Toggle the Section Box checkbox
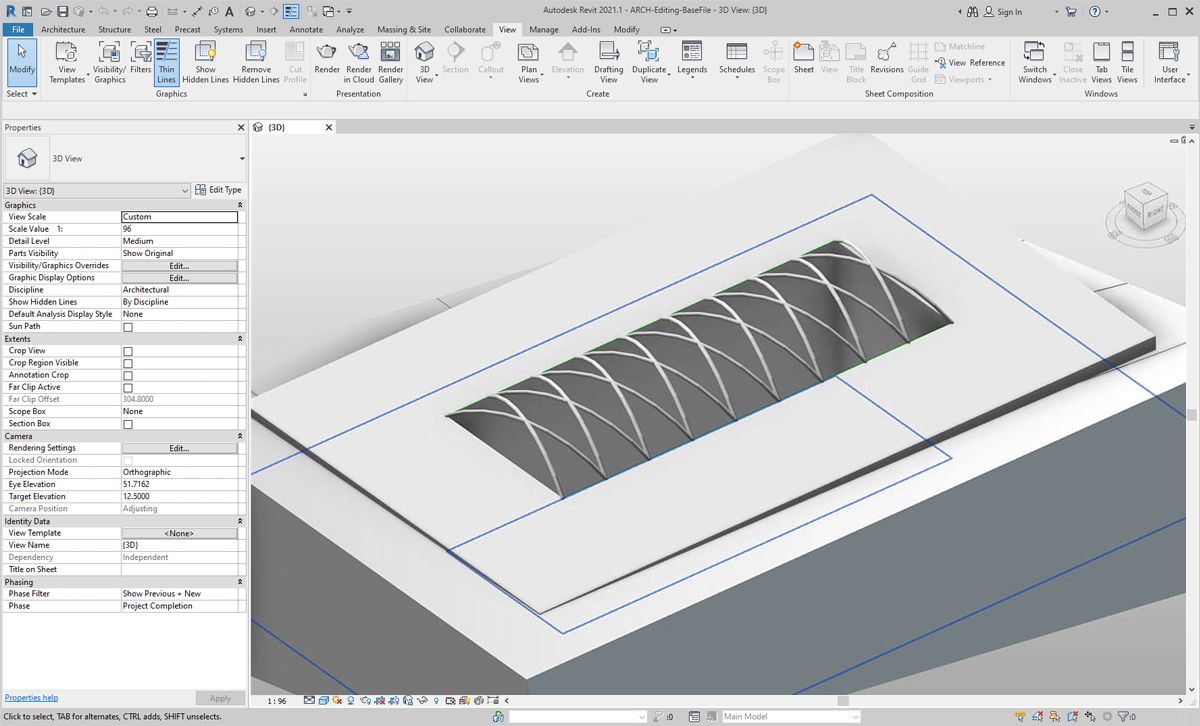 click(128, 424)
